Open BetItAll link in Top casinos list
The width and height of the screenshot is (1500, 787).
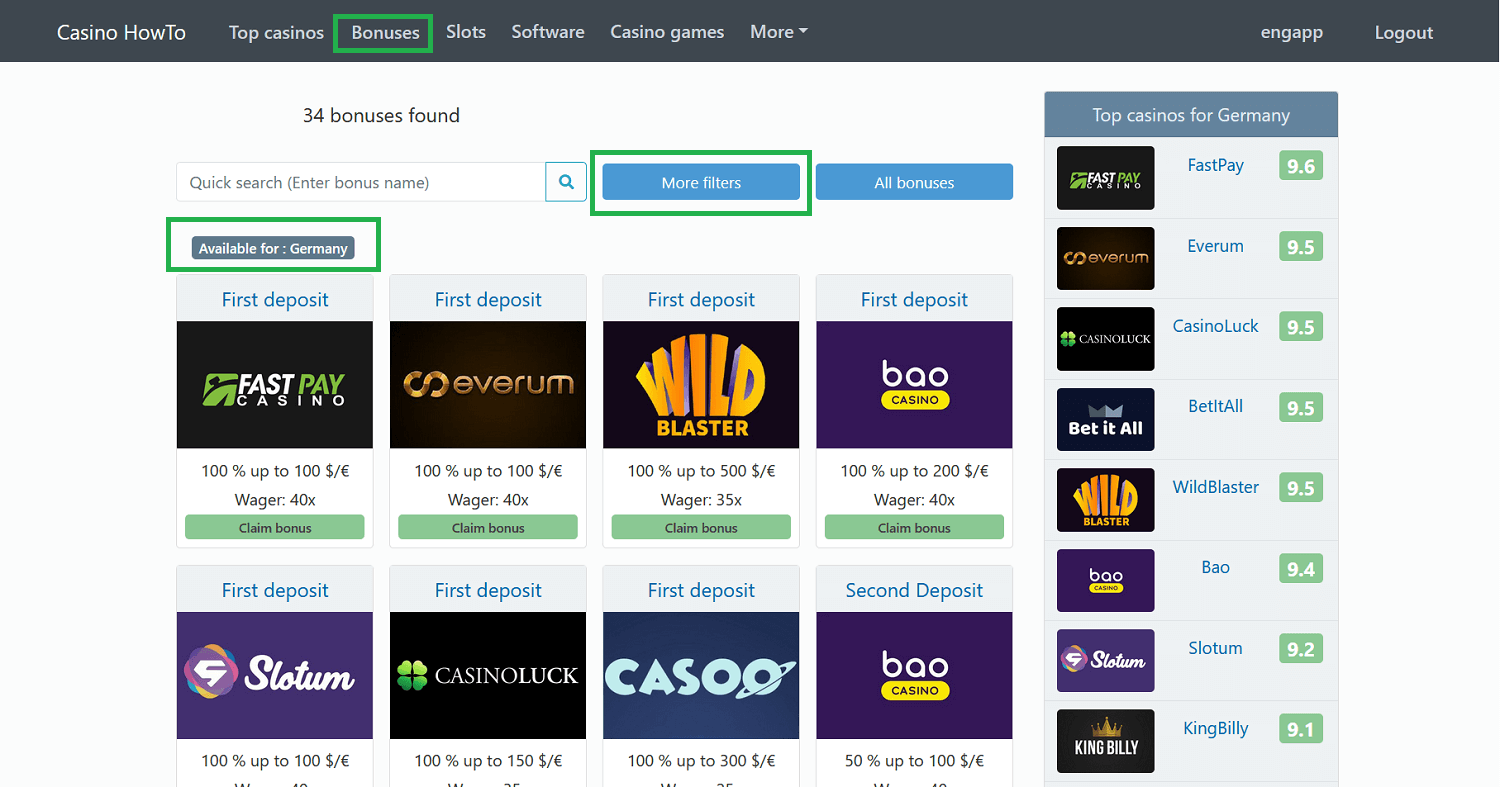(x=1215, y=407)
